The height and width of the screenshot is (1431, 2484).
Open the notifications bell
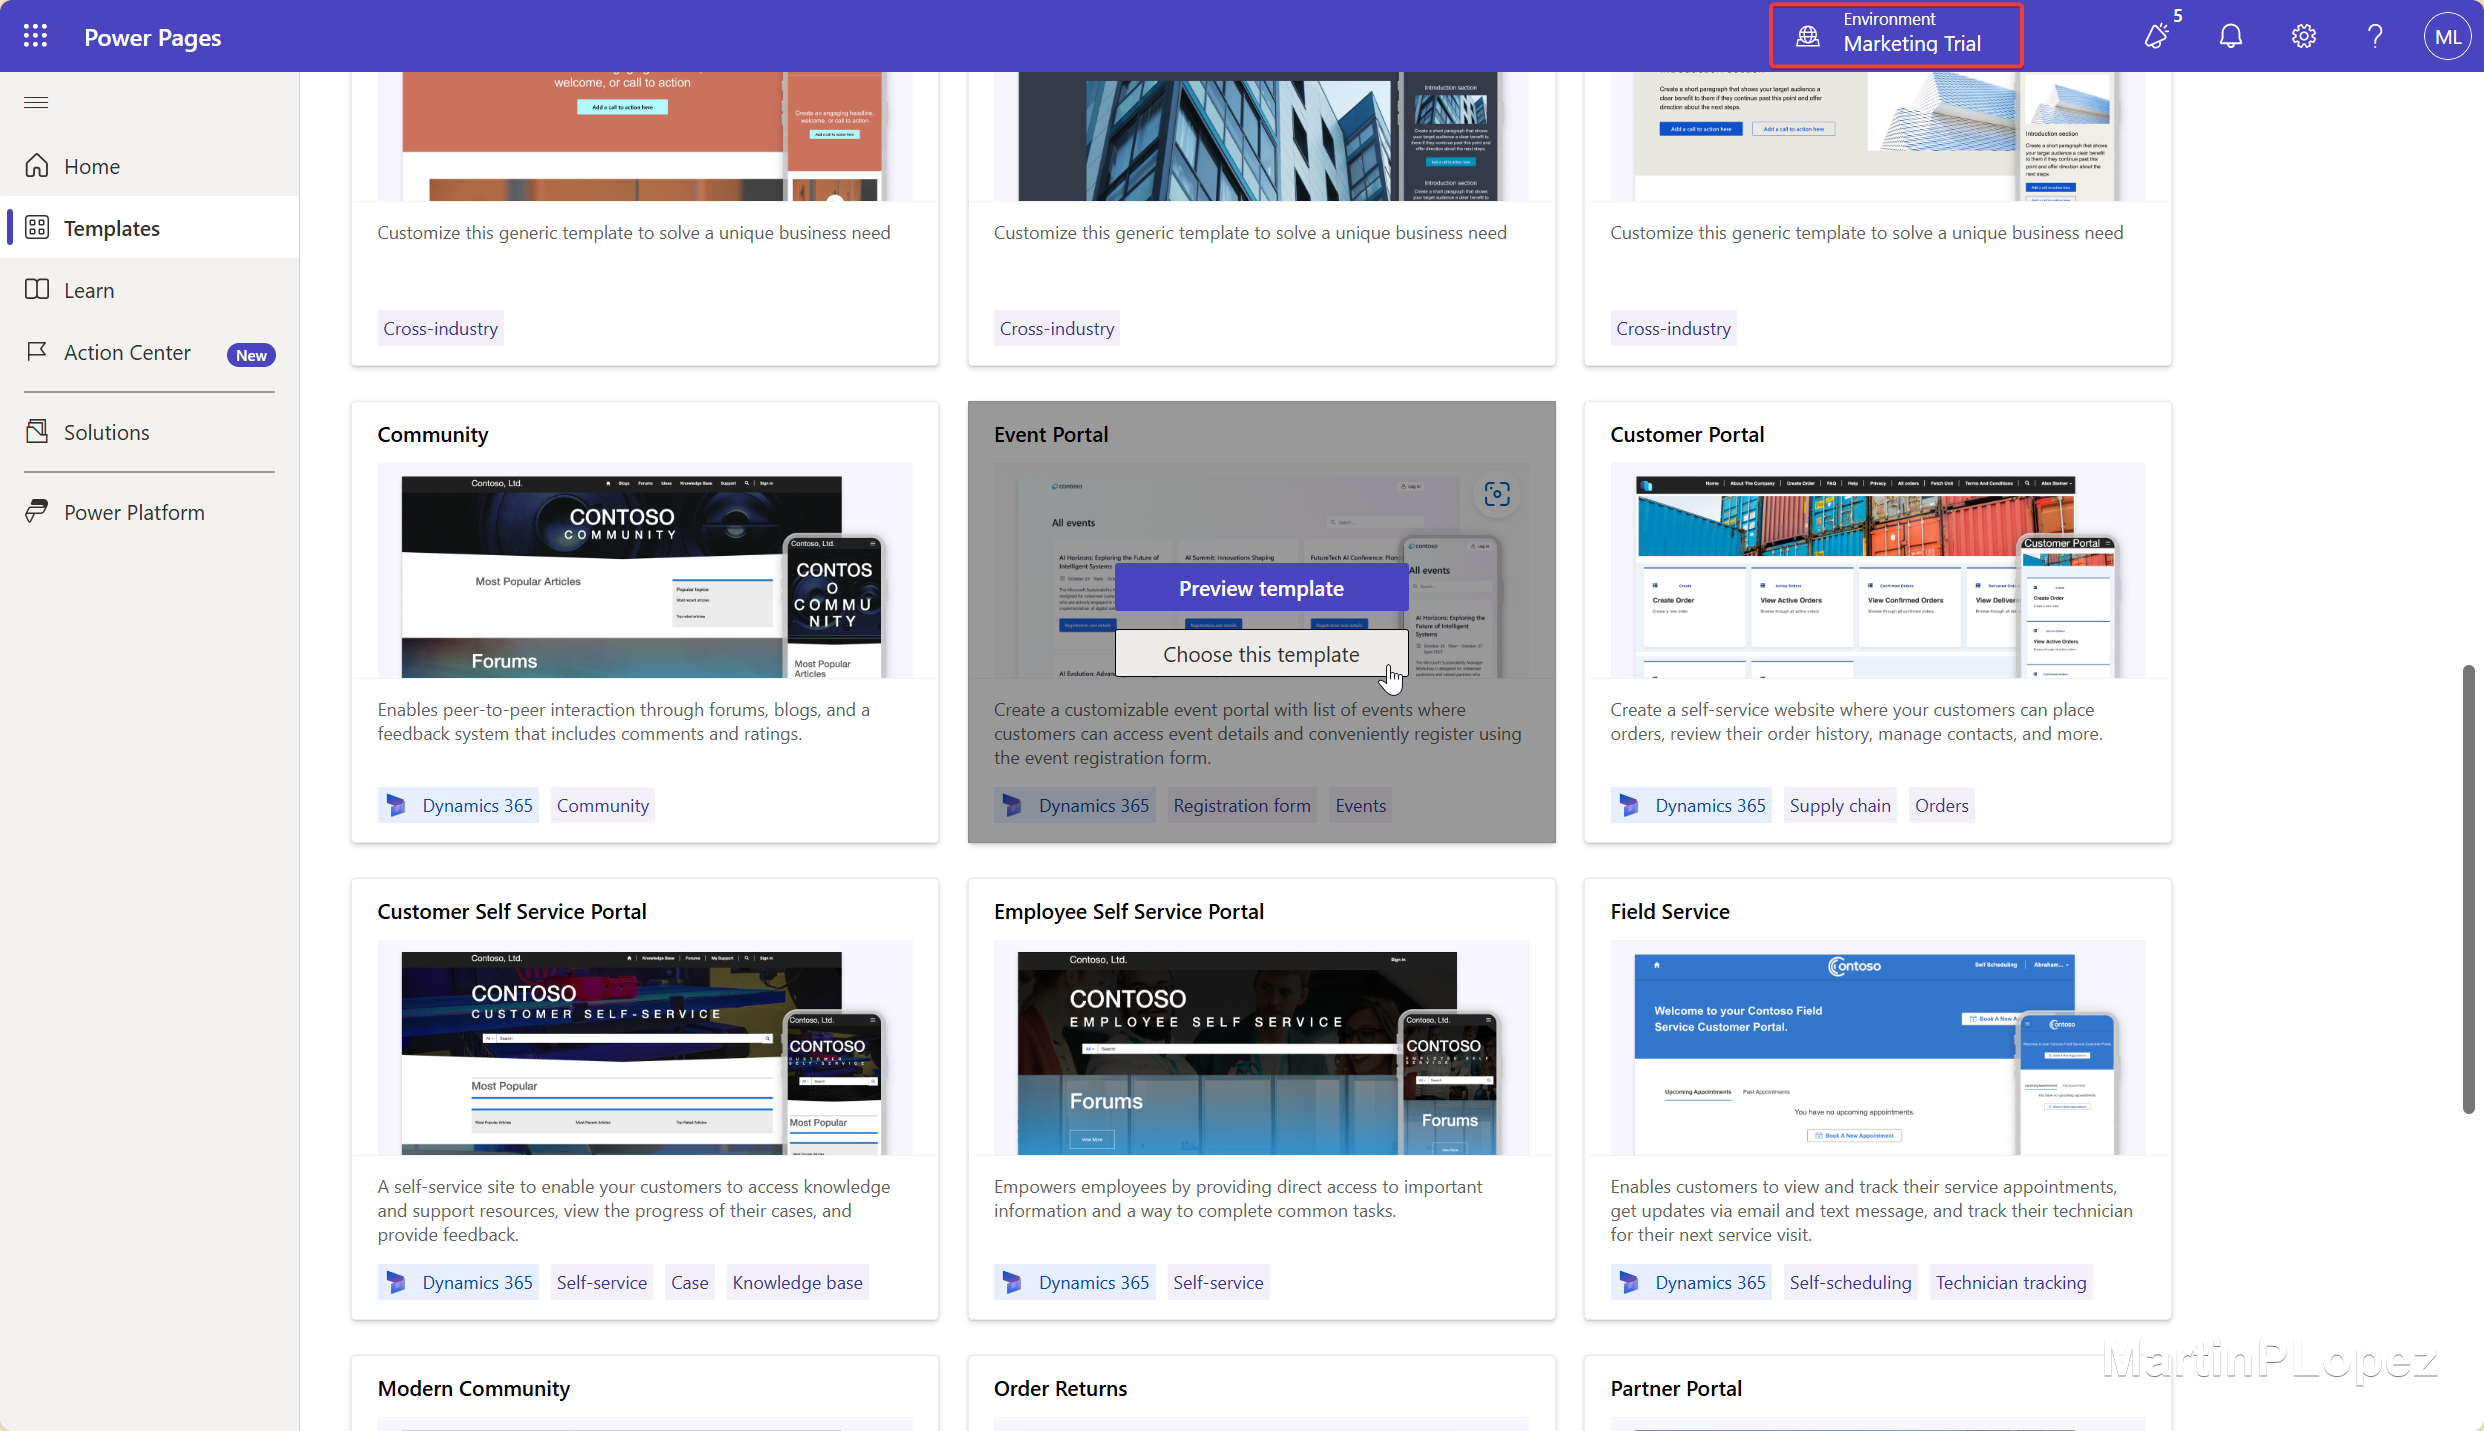point(2230,37)
